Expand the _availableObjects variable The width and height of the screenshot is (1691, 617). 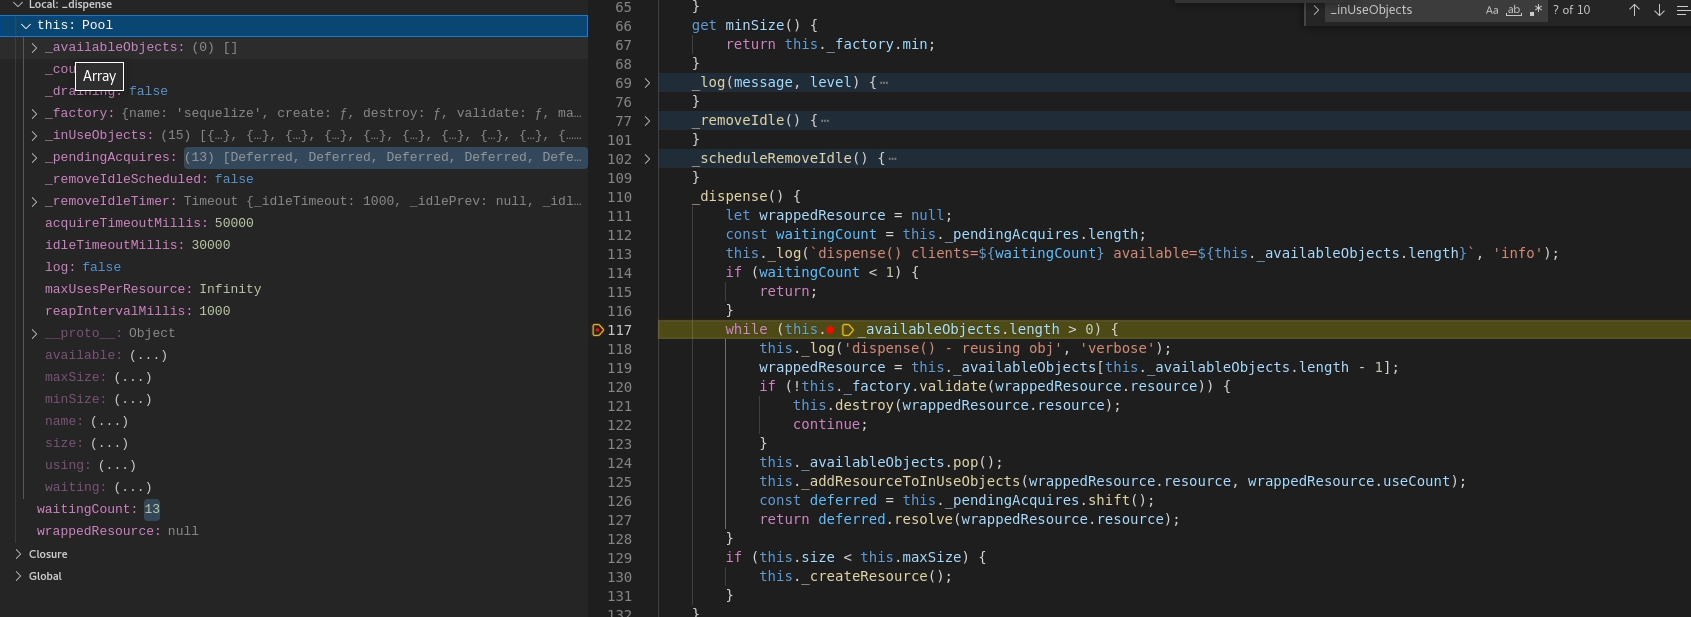click(x=34, y=47)
